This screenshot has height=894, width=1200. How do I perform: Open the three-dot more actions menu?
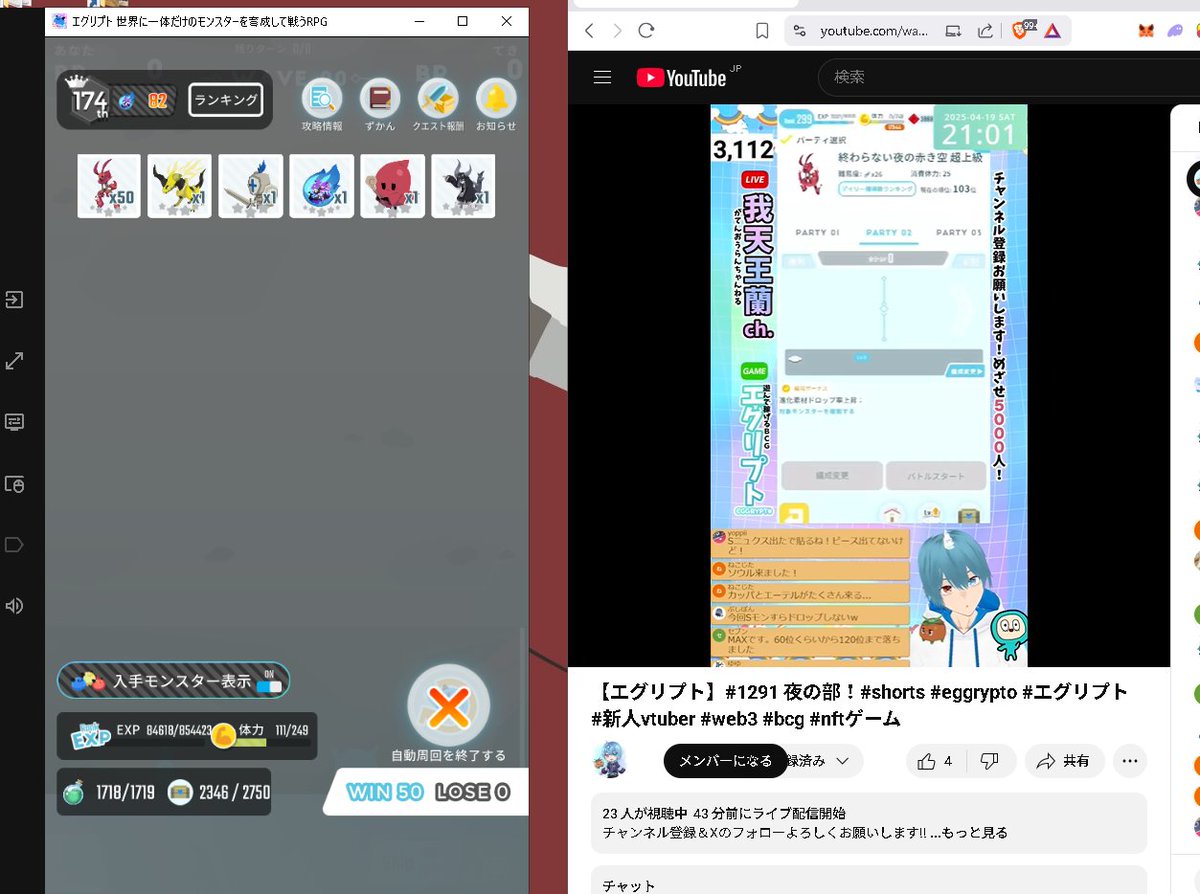(1130, 761)
